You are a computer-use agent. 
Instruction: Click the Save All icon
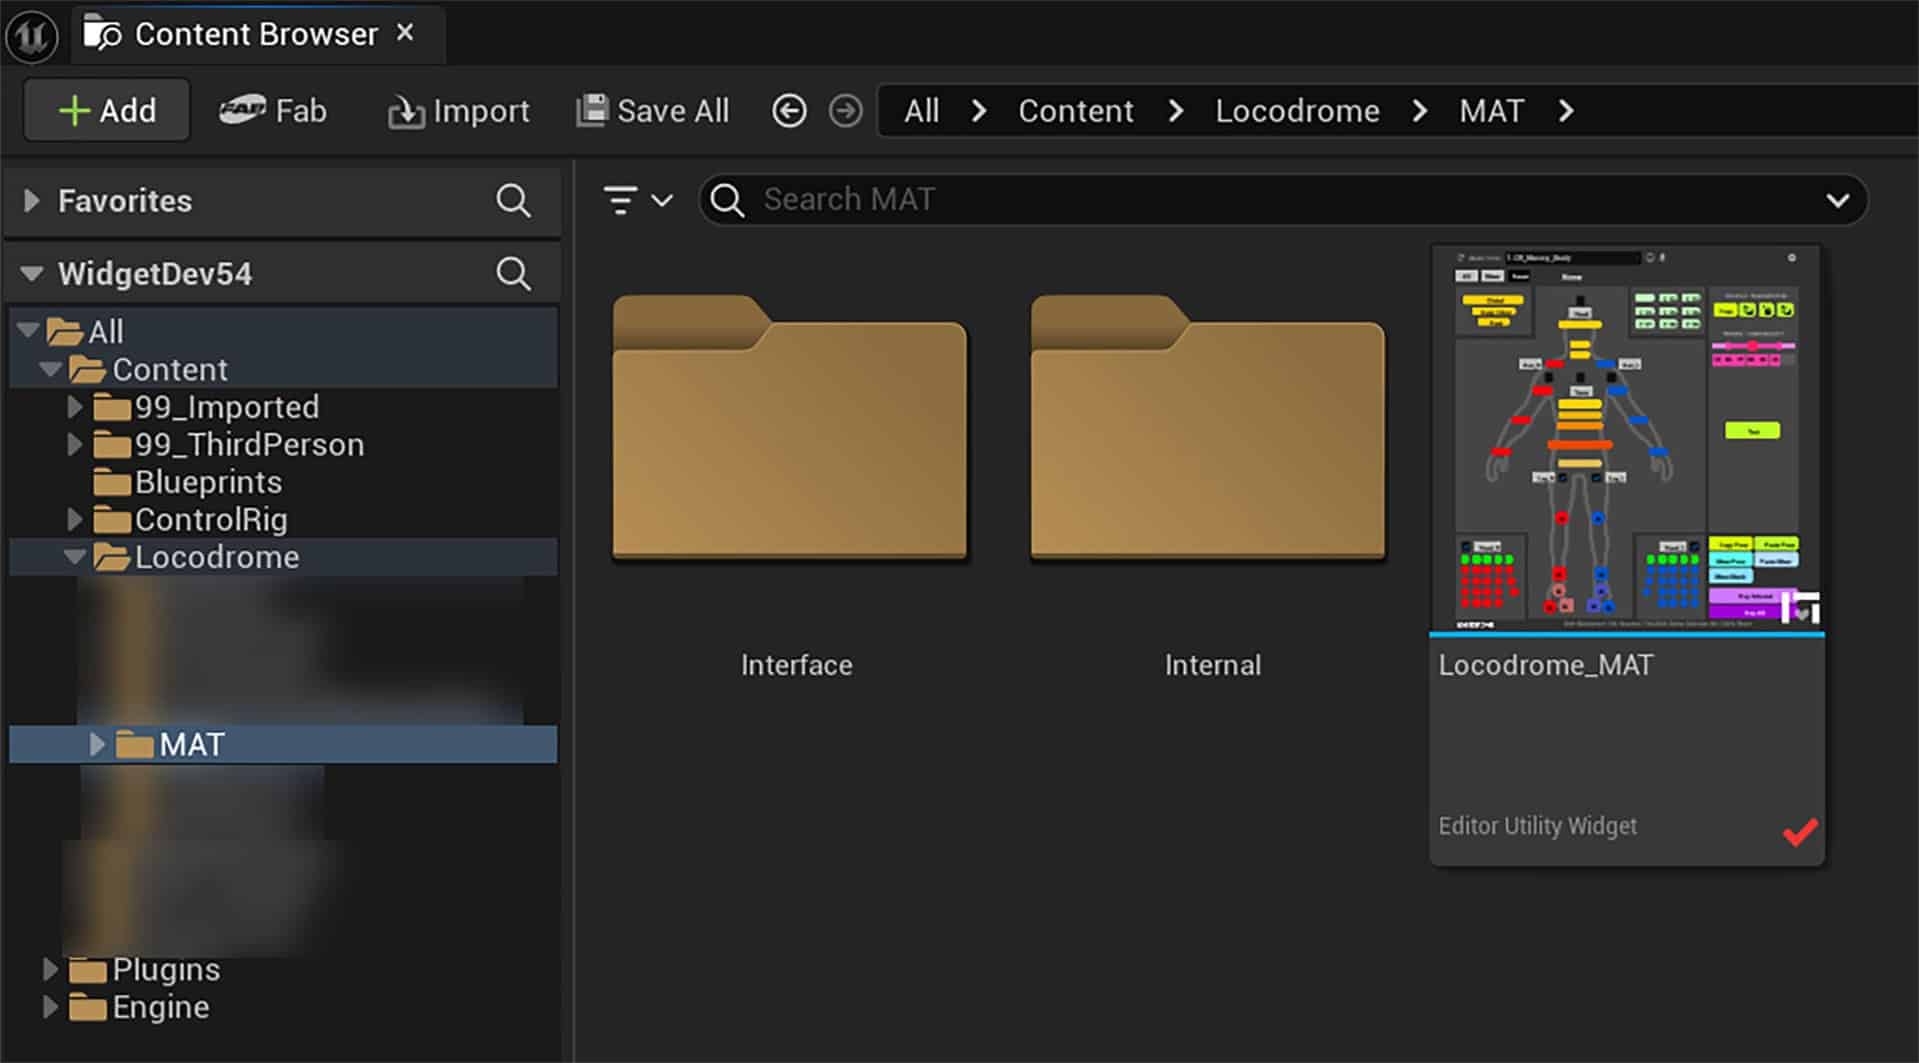594,110
